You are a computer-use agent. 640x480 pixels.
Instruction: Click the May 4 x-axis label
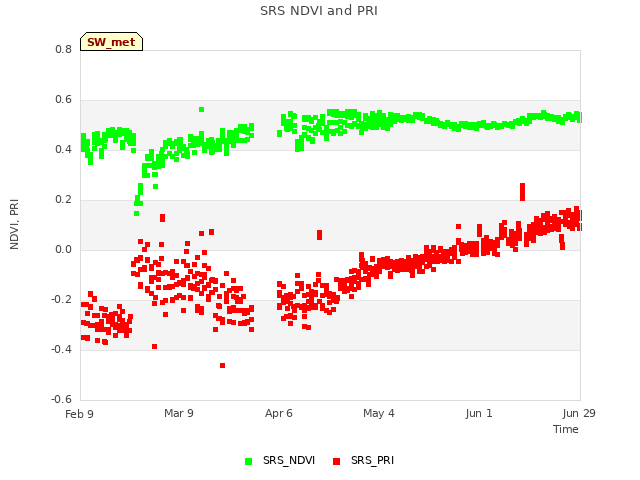click(x=379, y=413)
